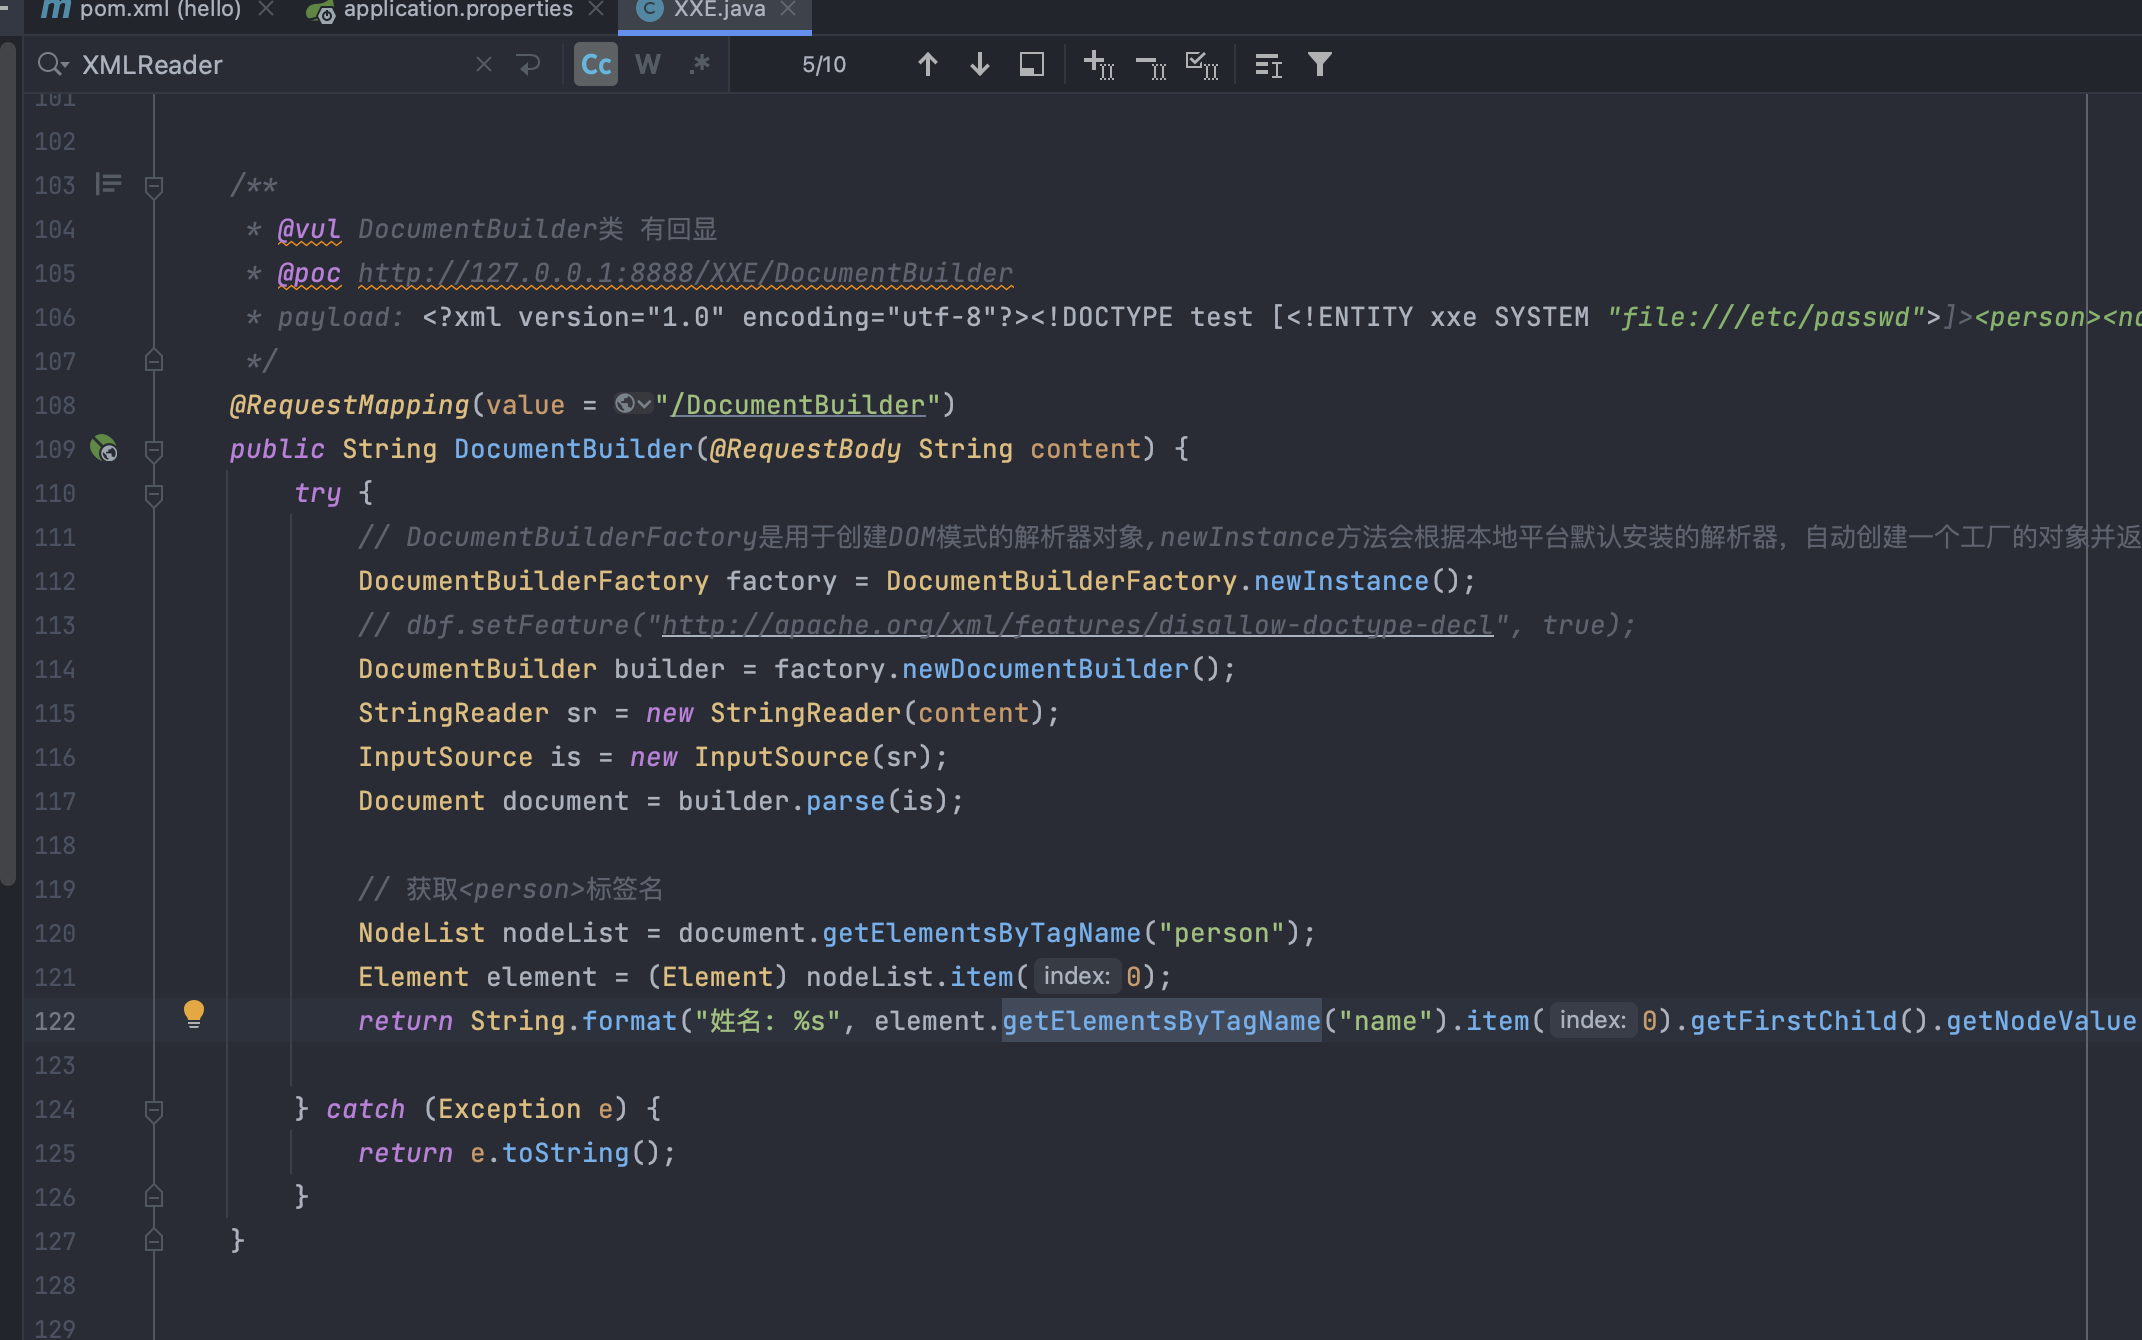Open search filter funnel options
This screenshot has height=1340, width=2142.
tap(1319, 65)
